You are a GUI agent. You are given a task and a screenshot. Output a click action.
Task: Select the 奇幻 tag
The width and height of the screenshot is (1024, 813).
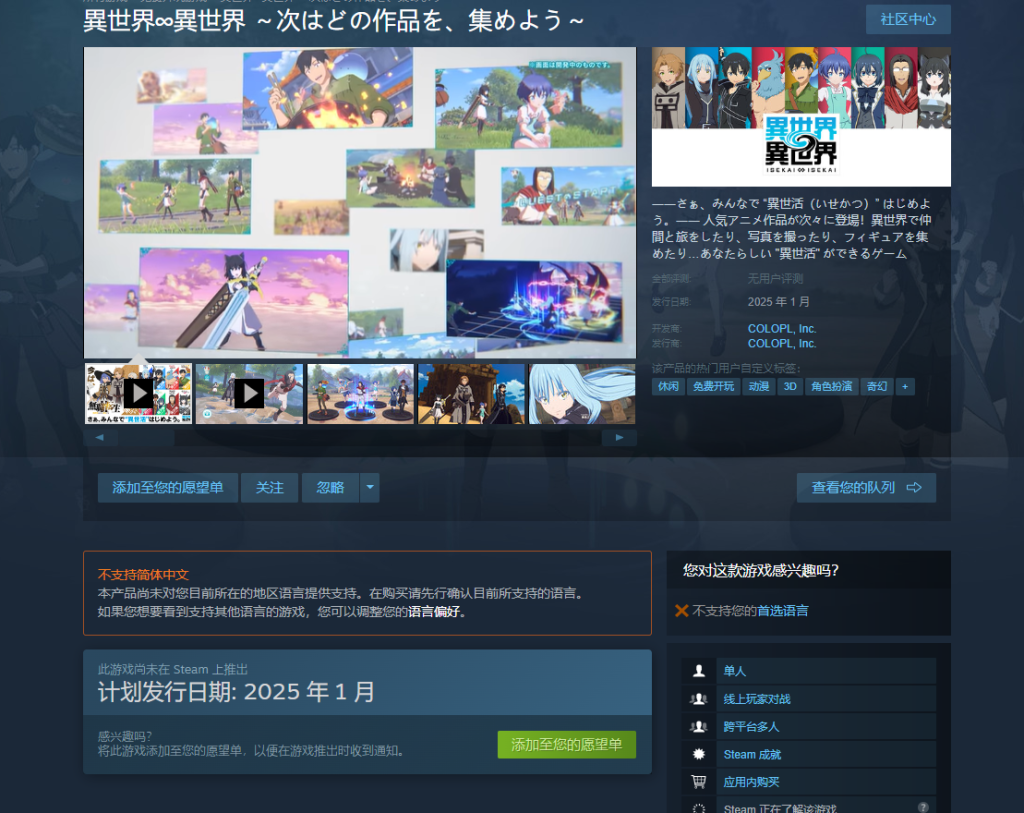click(x=876, y=387)
